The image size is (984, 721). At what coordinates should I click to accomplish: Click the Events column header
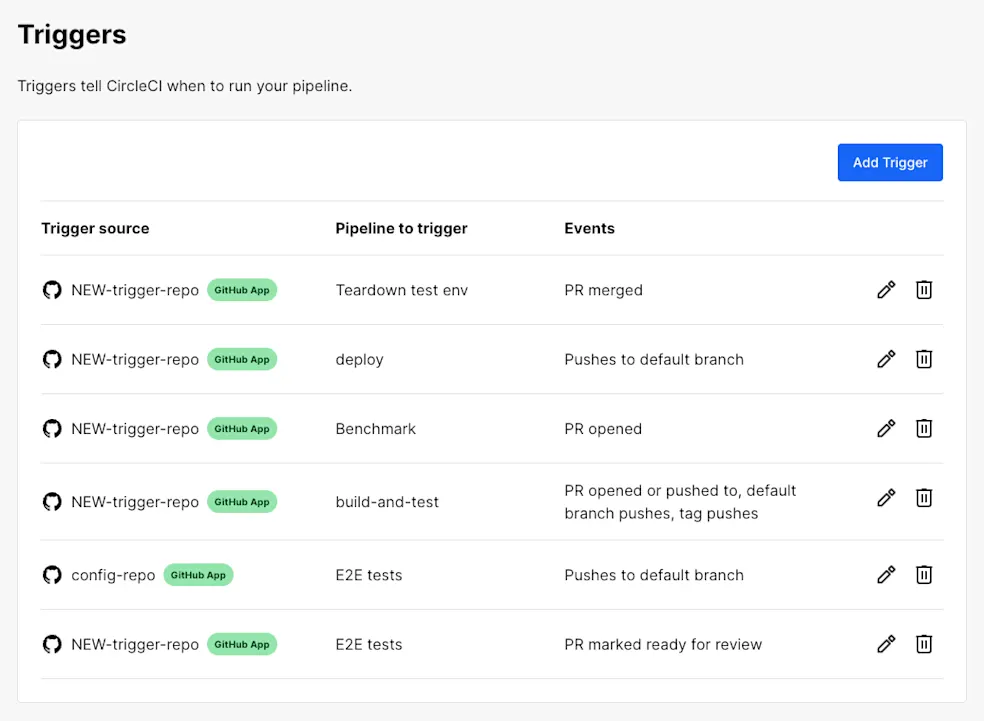pyautogui.click(x=589, y=228)
